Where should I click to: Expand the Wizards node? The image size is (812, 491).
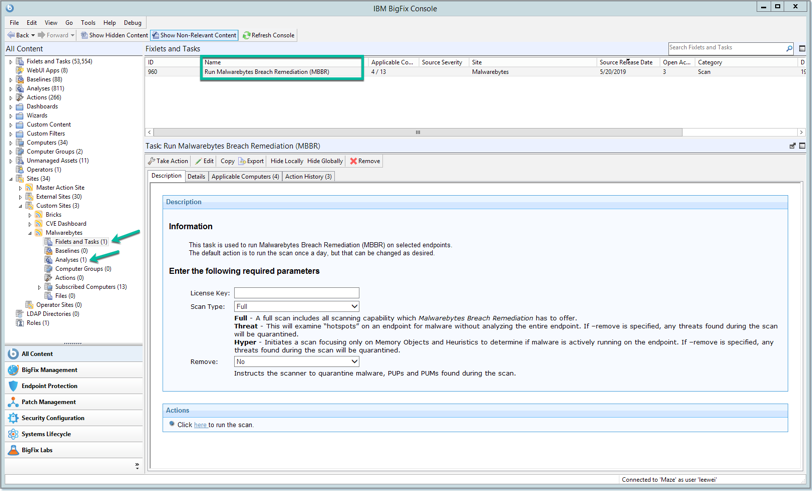click(x=10, y=116)
